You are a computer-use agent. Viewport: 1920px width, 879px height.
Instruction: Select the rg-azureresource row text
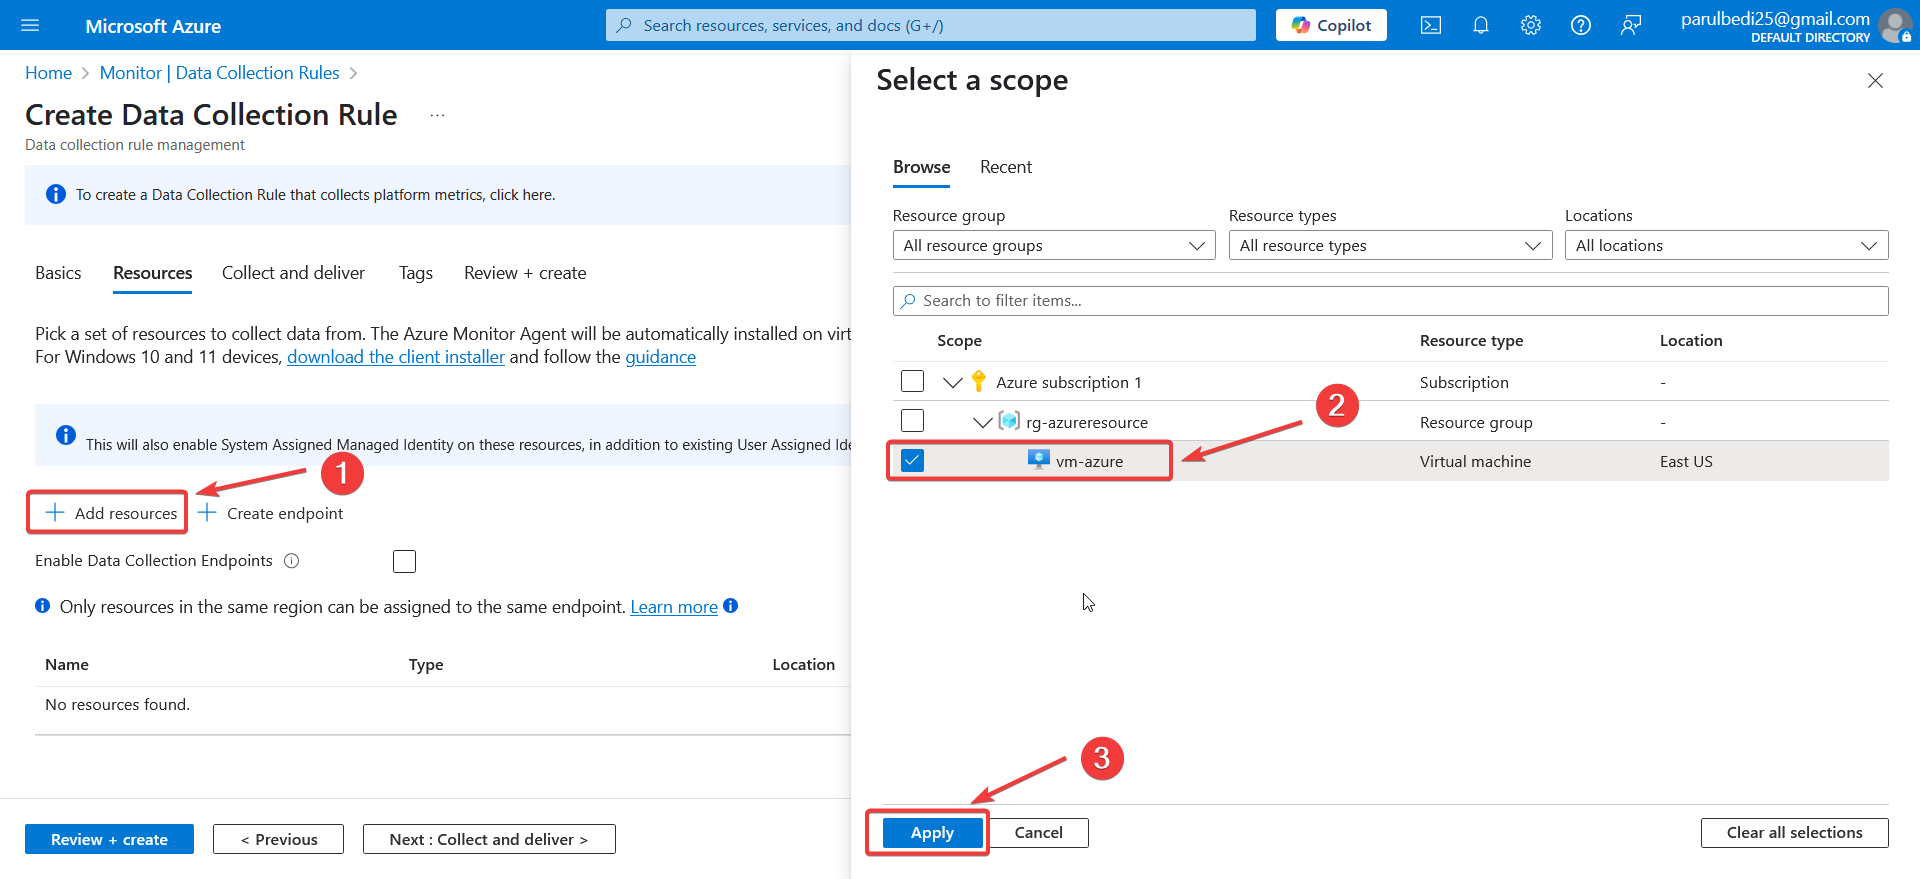1087,422
